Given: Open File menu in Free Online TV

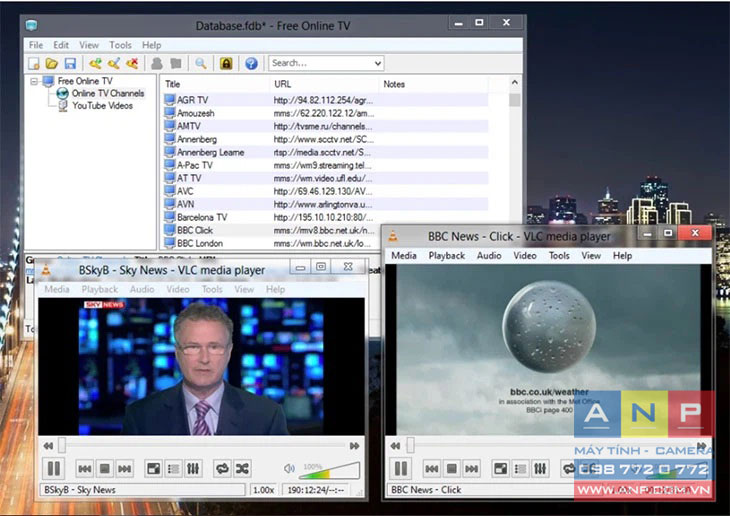Looking at the screenshot, I should tap(36, 45).
